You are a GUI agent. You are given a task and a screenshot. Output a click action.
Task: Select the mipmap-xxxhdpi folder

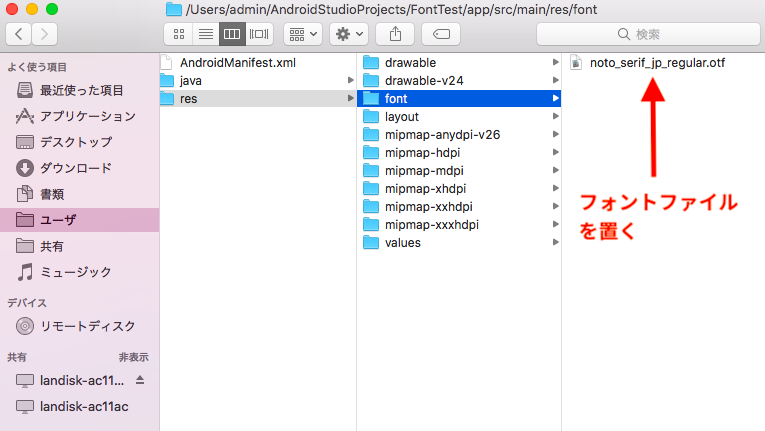[459, 225]
